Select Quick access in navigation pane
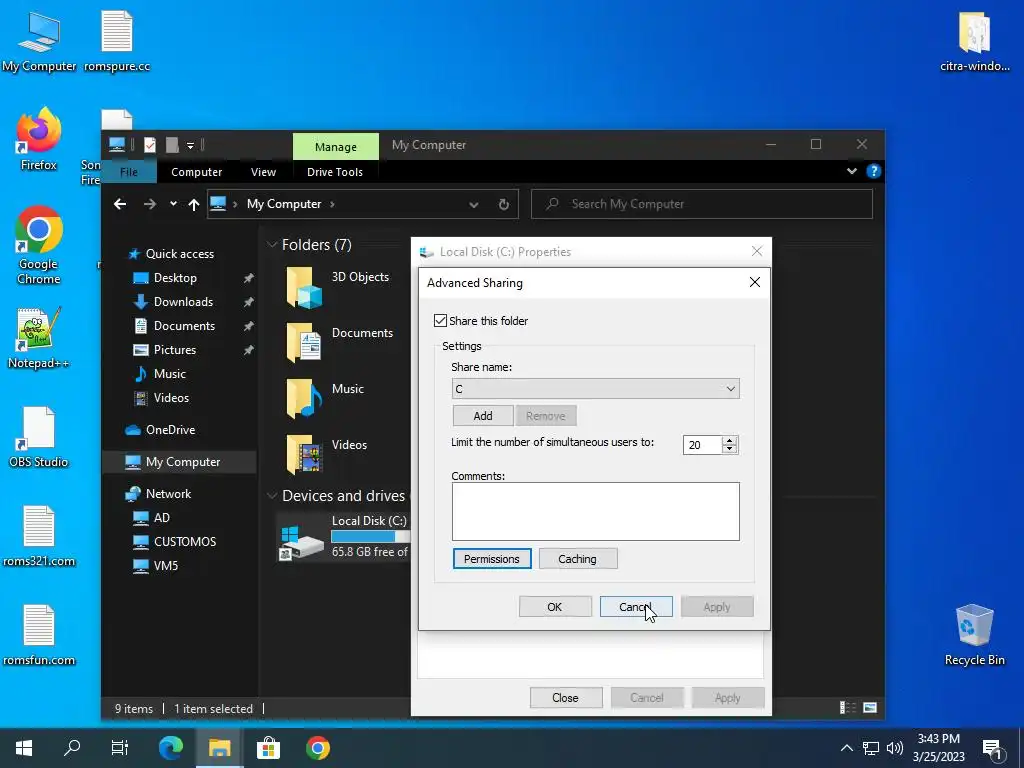This screenshot has width=1024, height=768. tap(180, 254)
